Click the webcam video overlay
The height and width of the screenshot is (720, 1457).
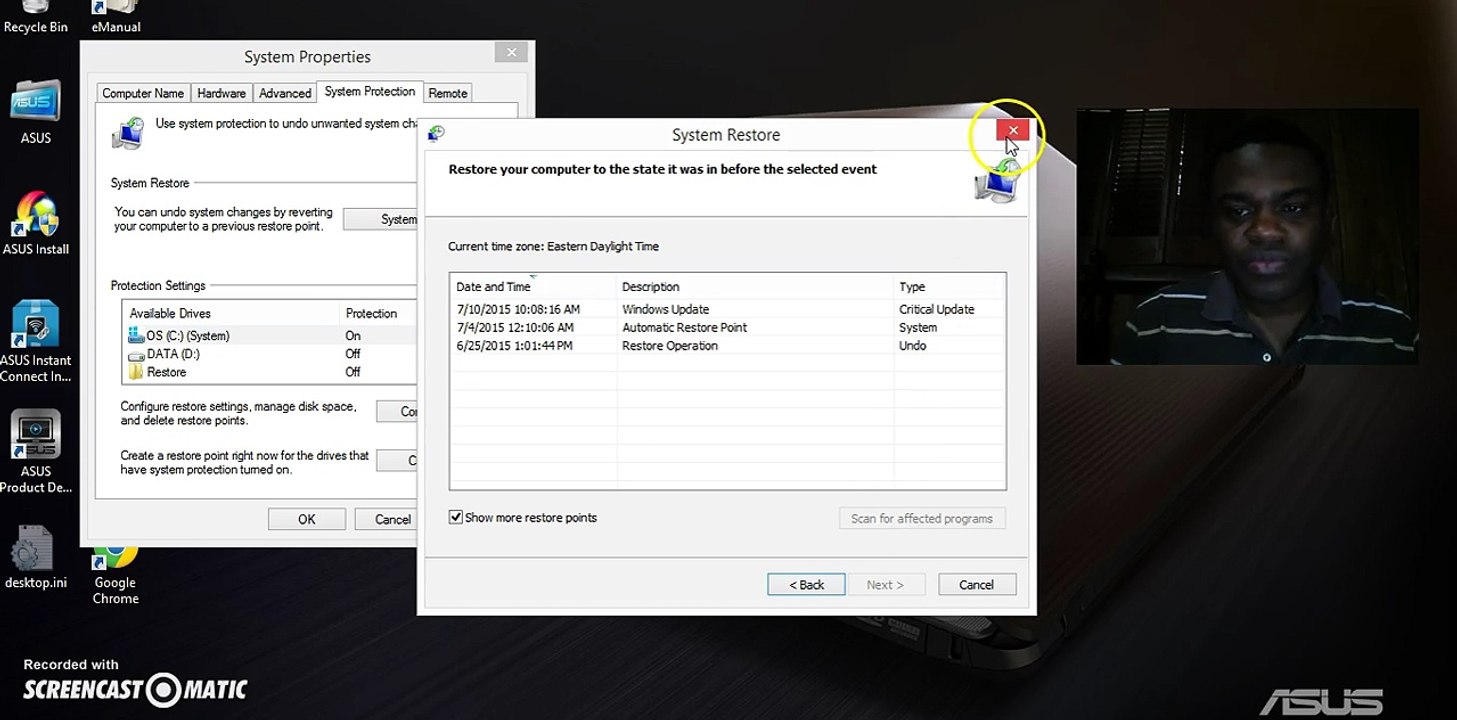1247,236
